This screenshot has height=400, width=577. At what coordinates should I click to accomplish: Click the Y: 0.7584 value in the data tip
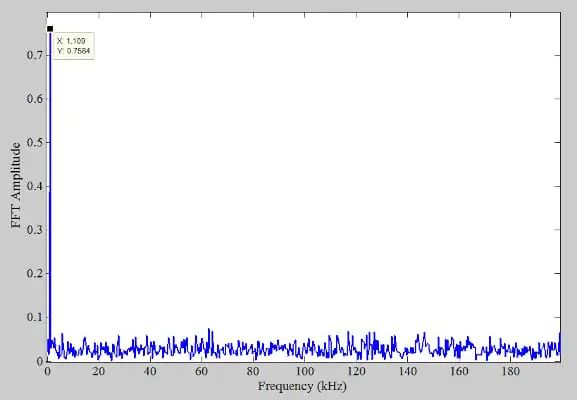click(74, 51)
